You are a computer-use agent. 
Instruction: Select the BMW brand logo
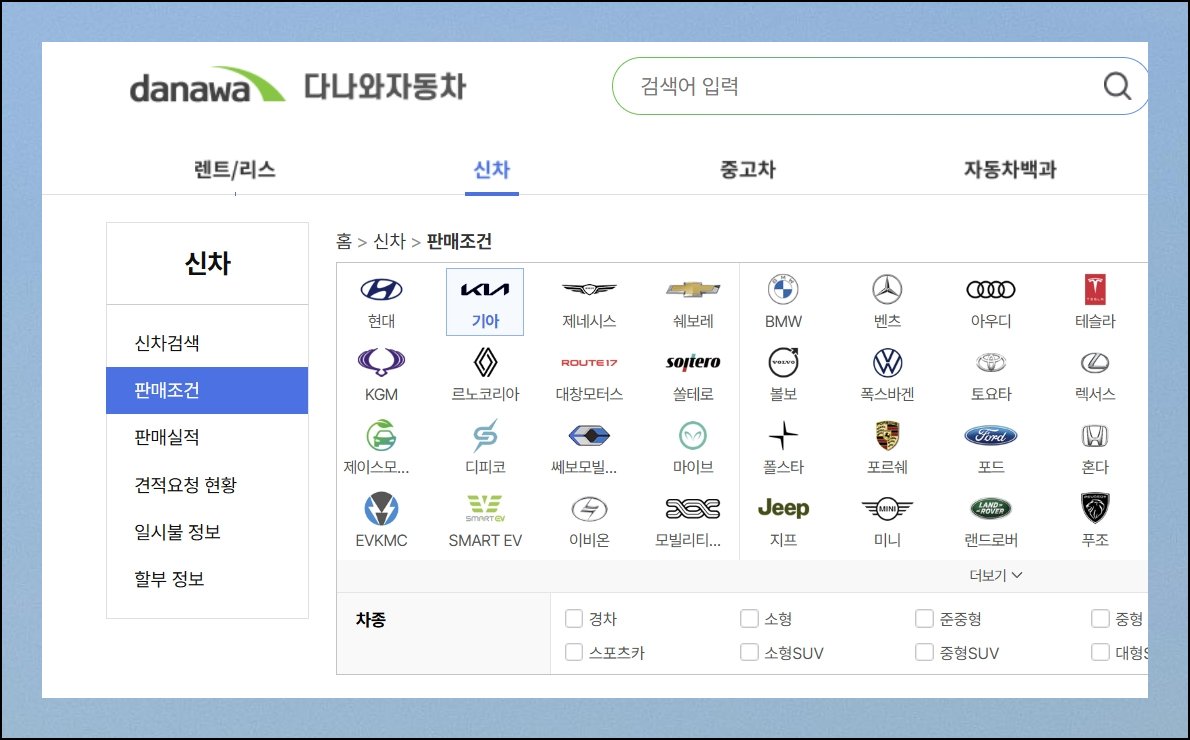click(x=783, y=289)
